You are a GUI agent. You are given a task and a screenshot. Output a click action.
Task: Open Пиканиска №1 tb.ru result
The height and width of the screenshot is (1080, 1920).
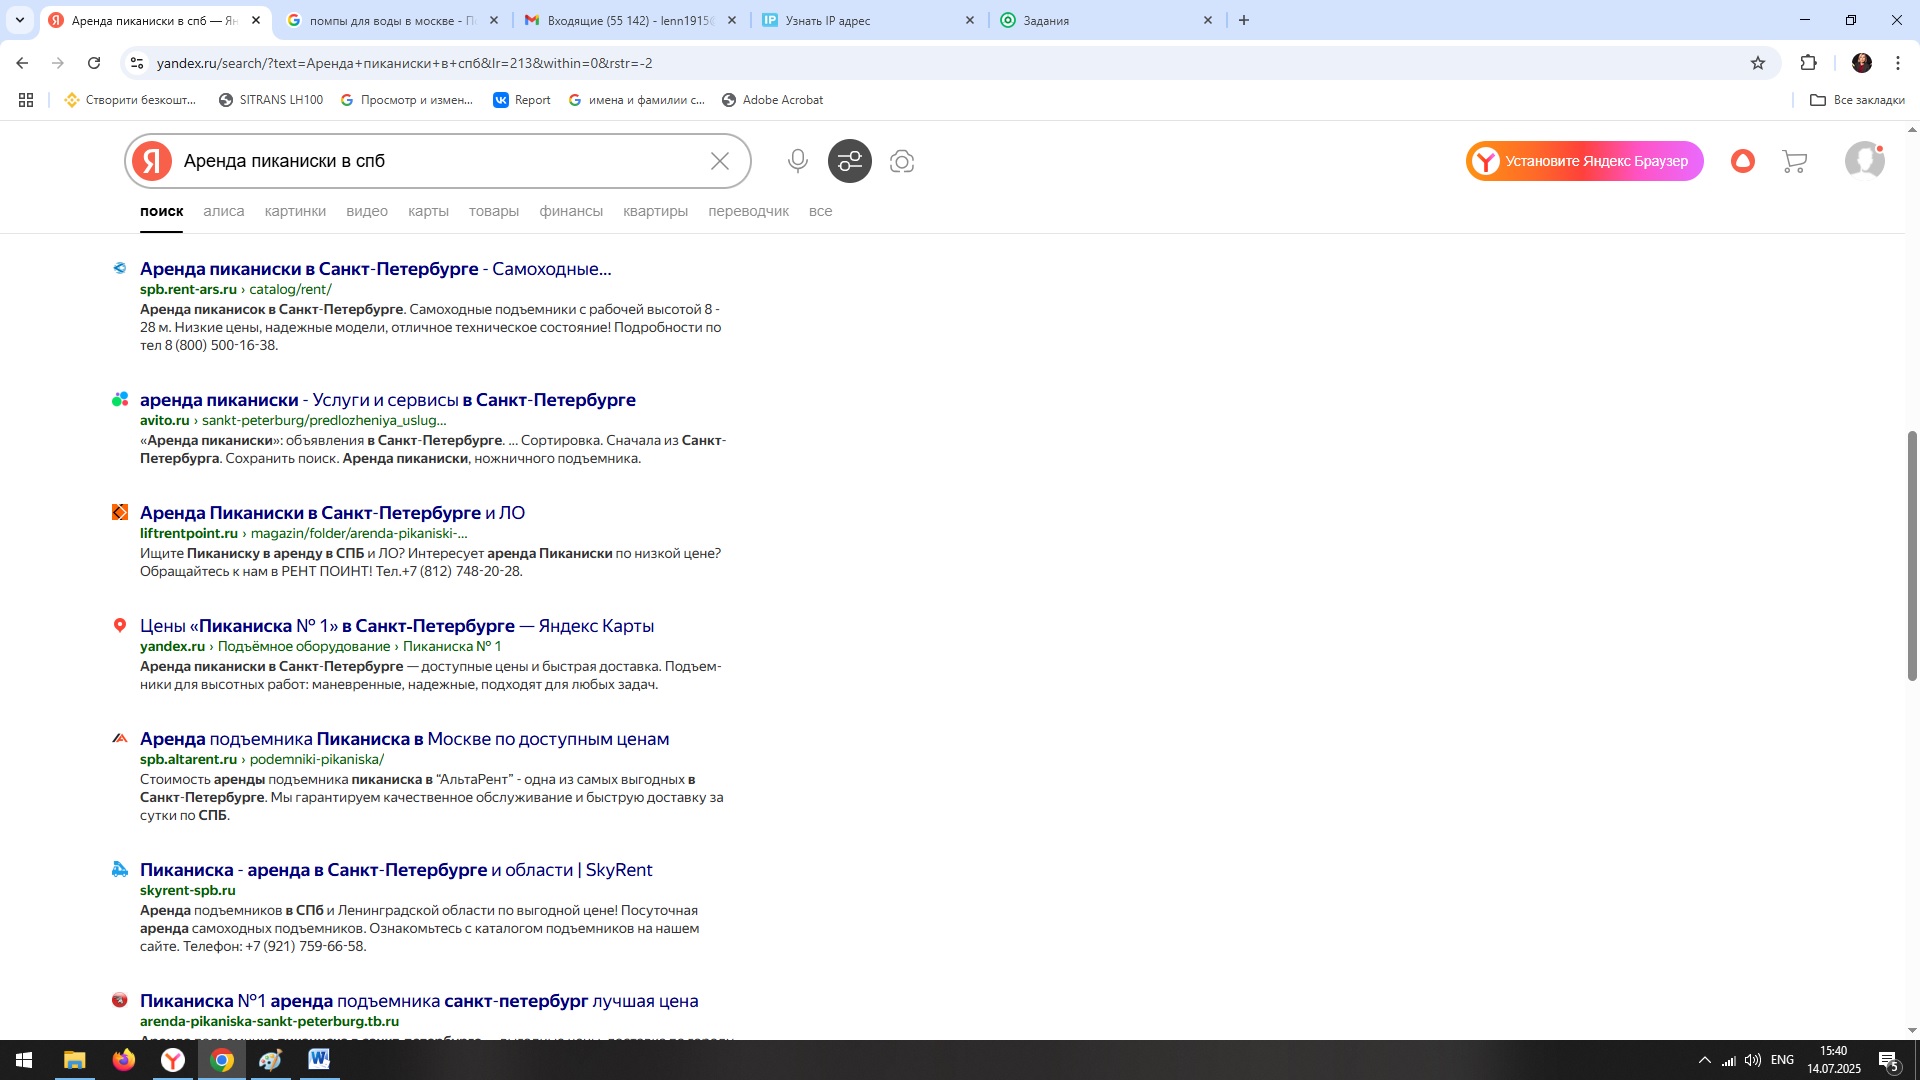(x=419, y=1001)
